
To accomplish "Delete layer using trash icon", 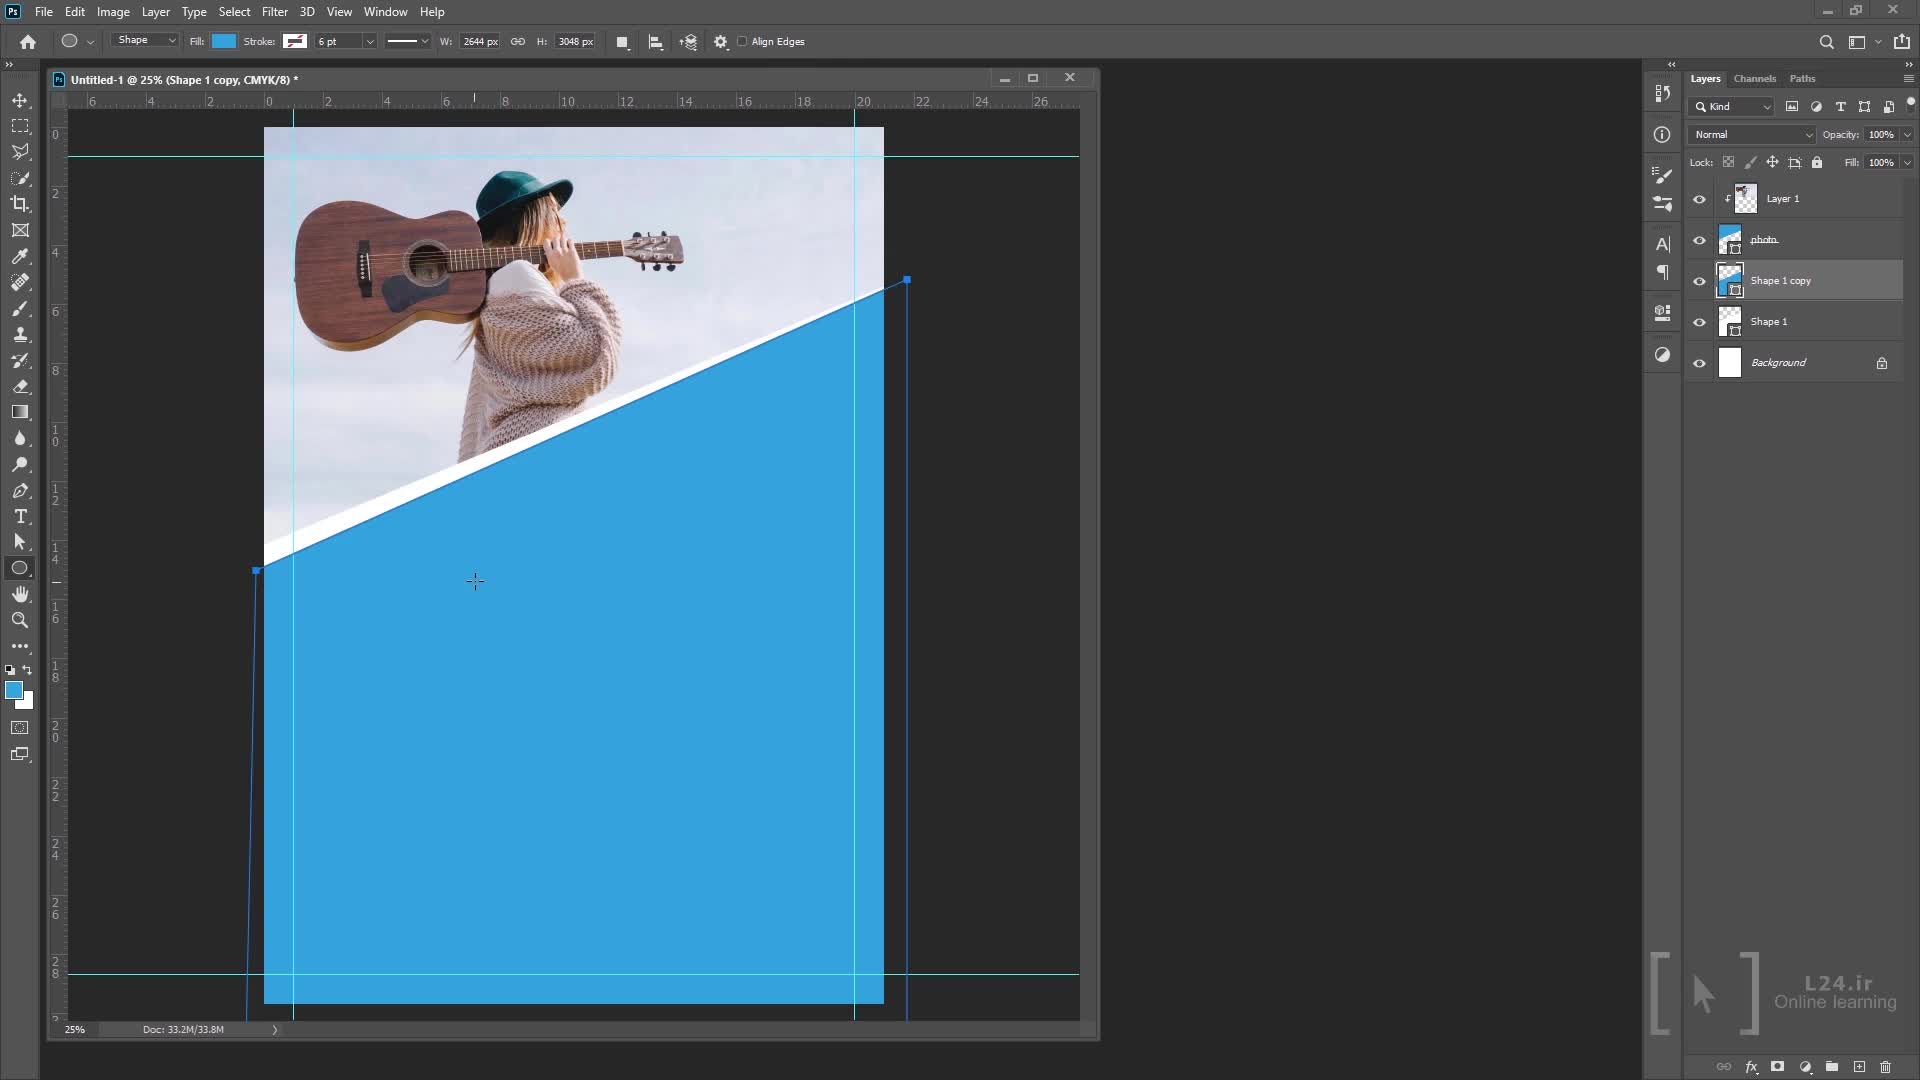I will coord(1885,1067).
